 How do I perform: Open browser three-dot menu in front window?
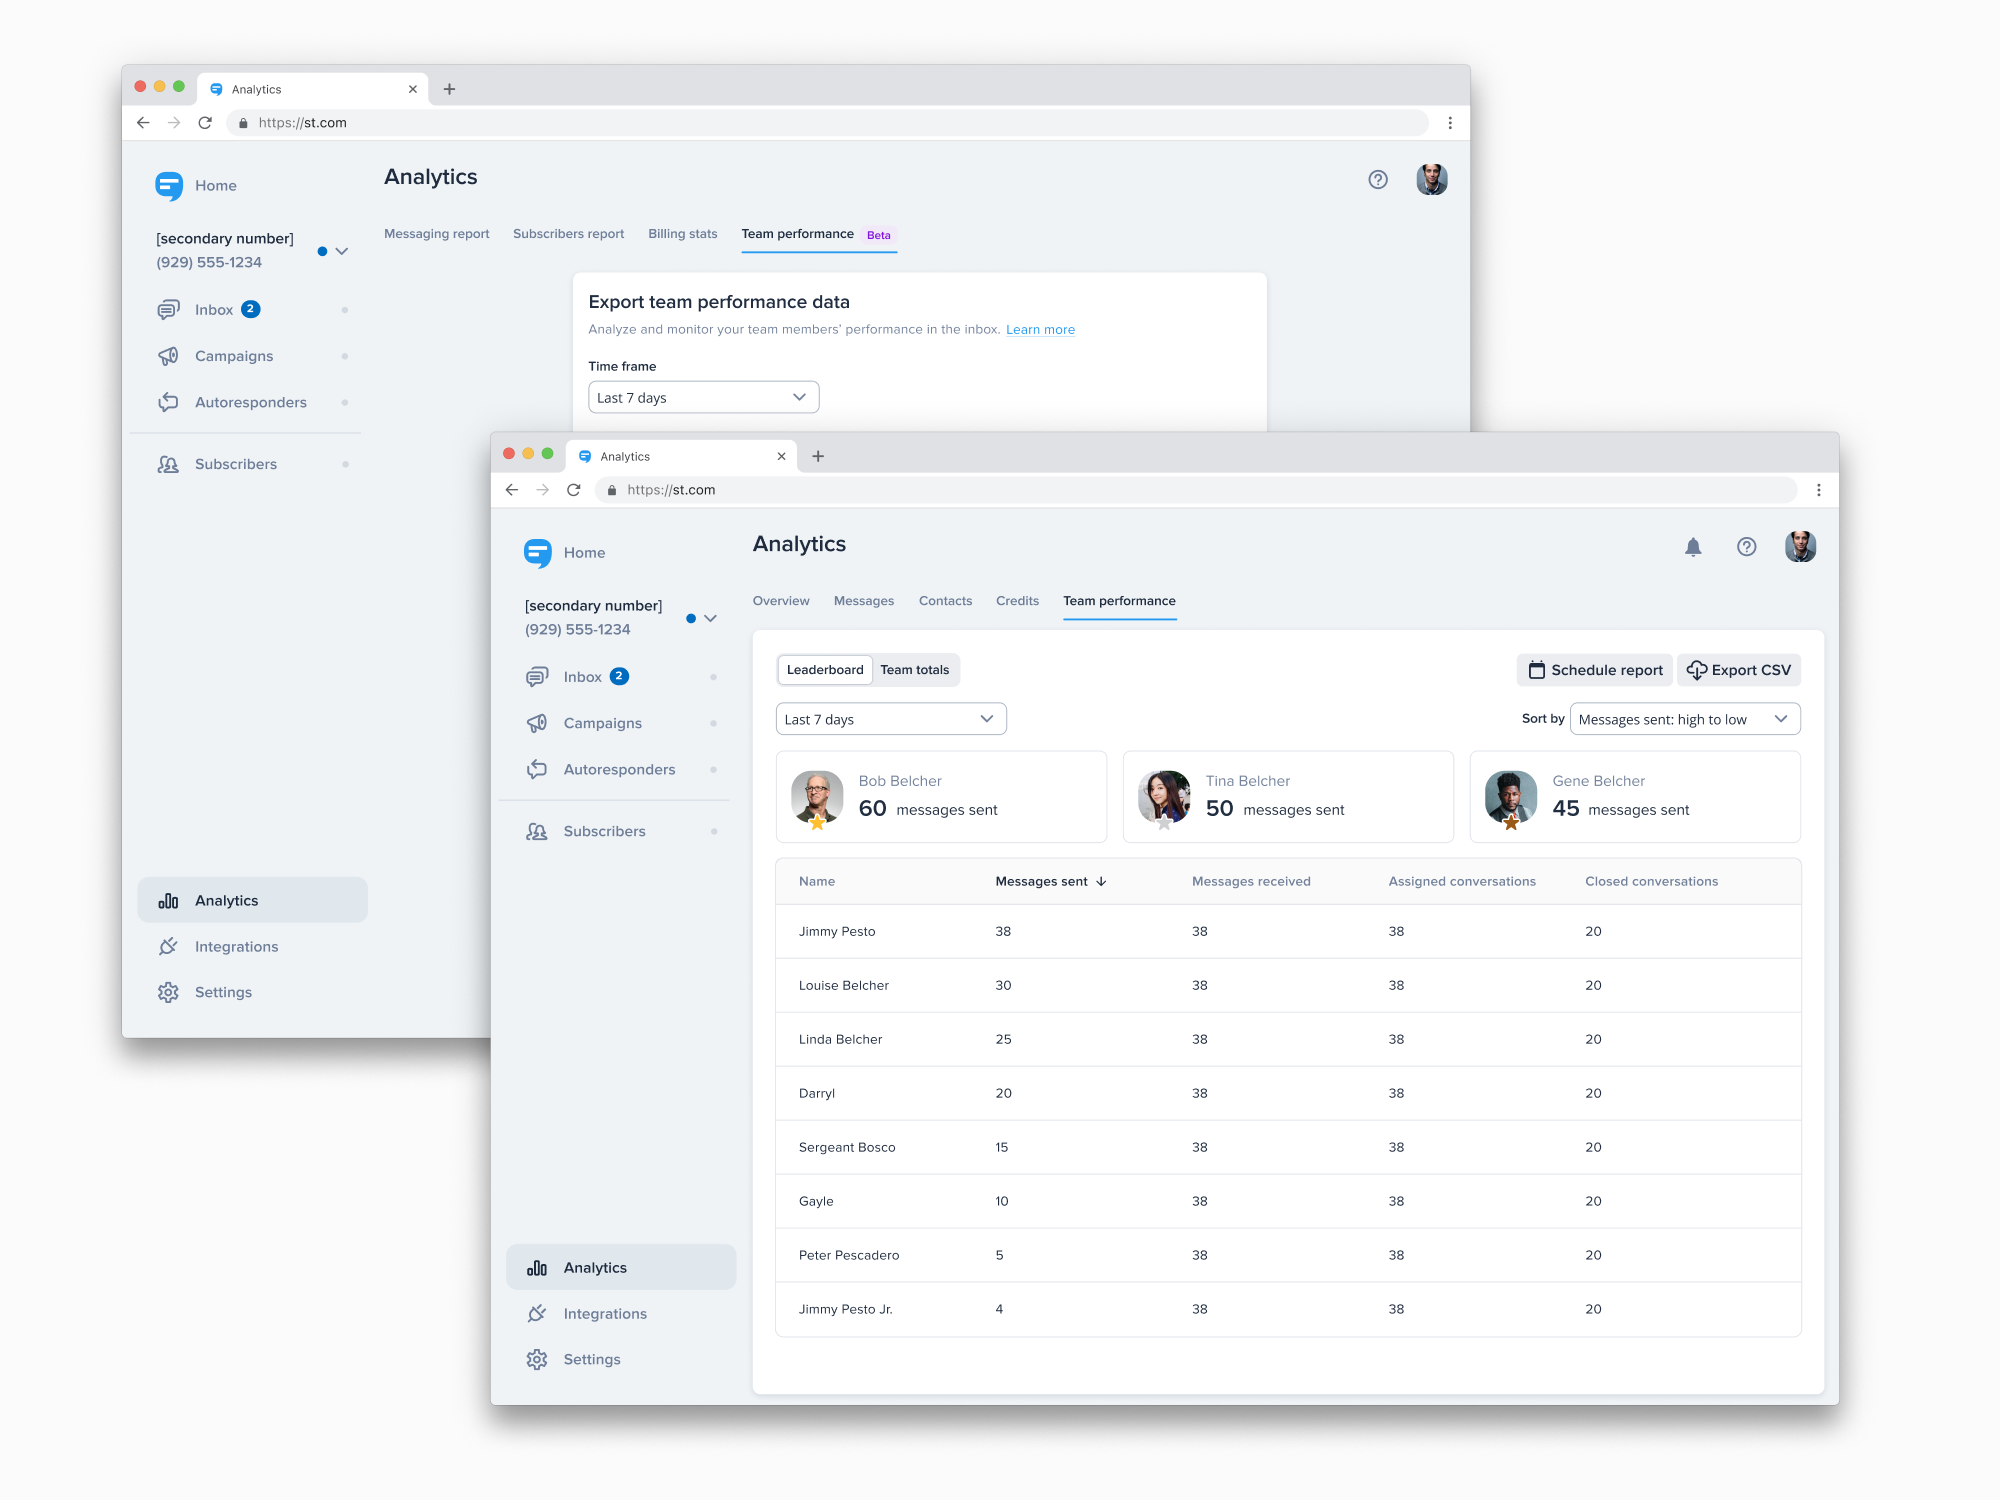pos(1819,490)
